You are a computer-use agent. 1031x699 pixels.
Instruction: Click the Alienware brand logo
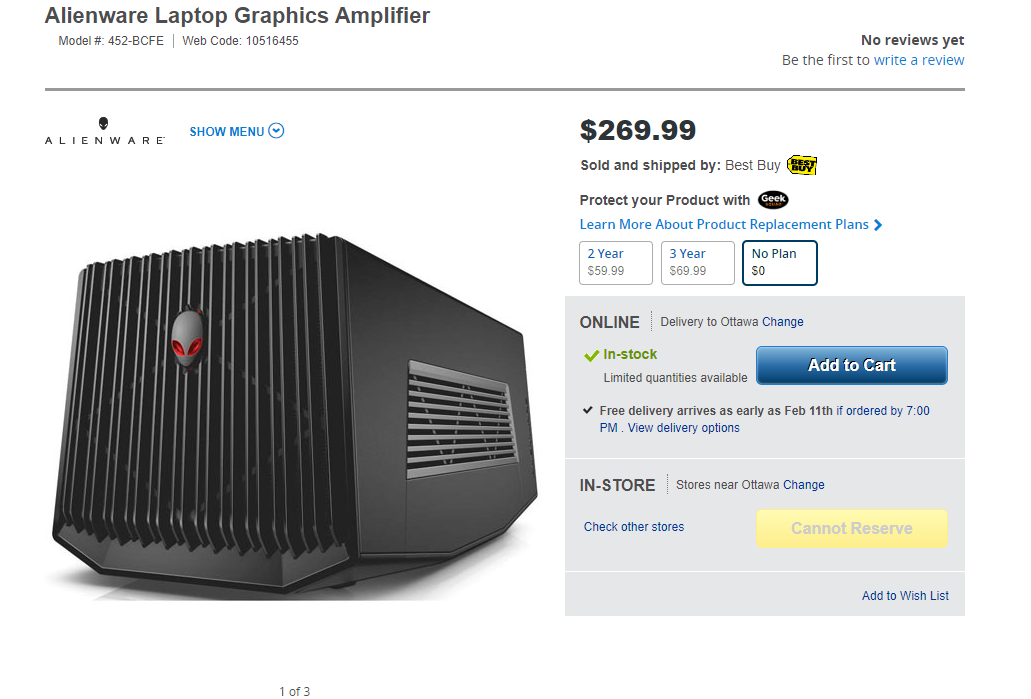(105, 131)
